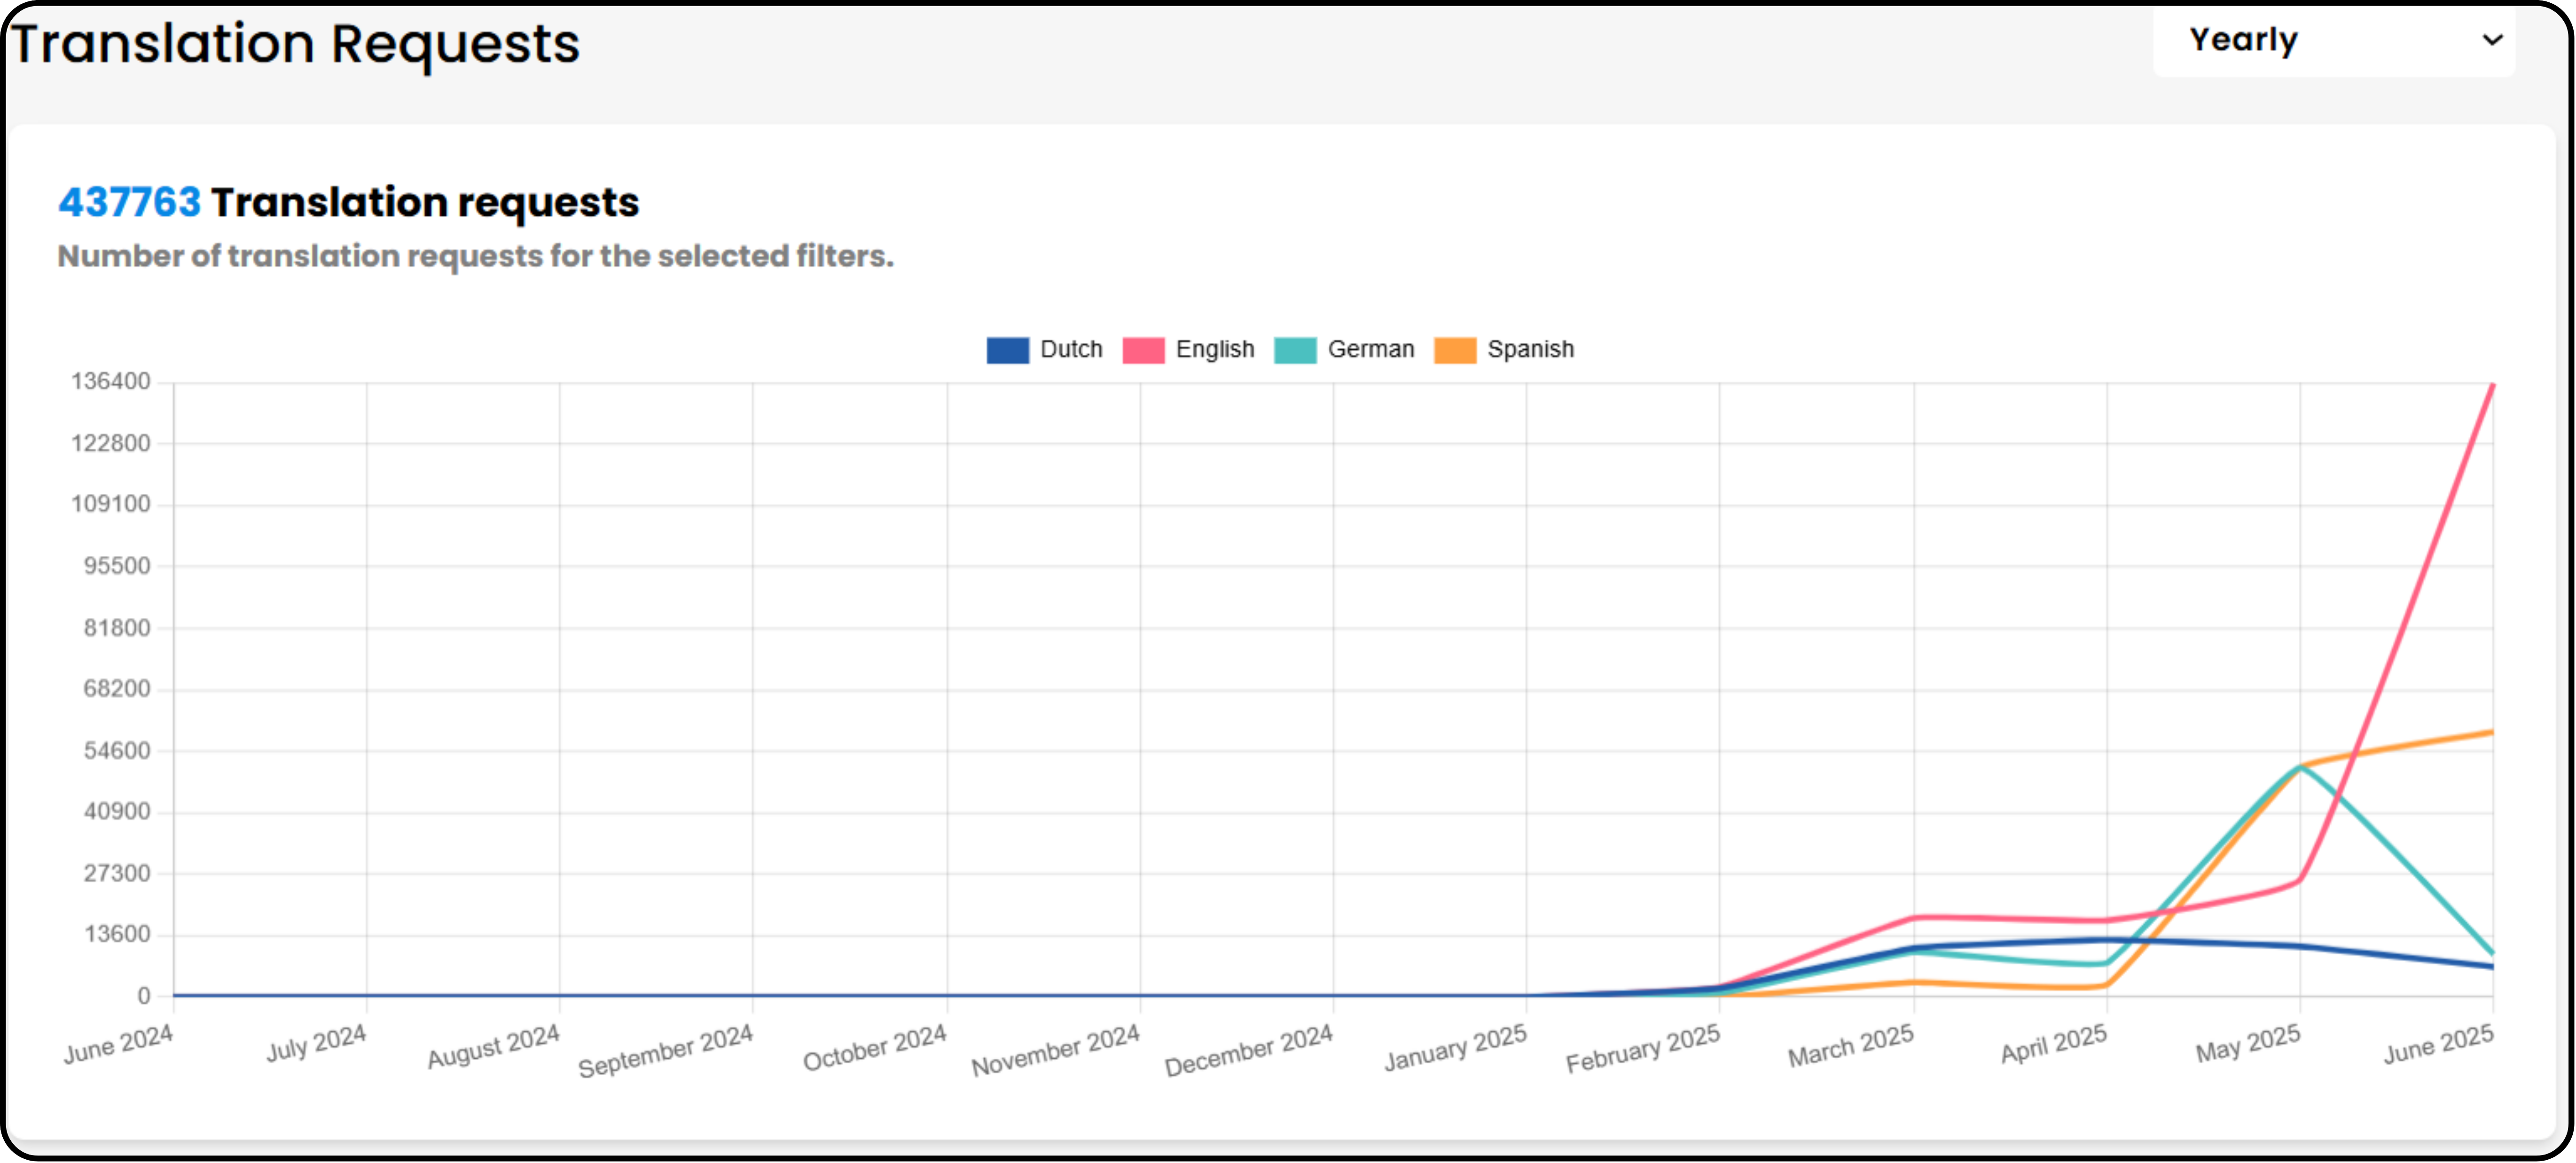The width and height of the screenshot is (2576, 1163).
Task: Click the German line peak at May 2025
Action: point(2300,768)
